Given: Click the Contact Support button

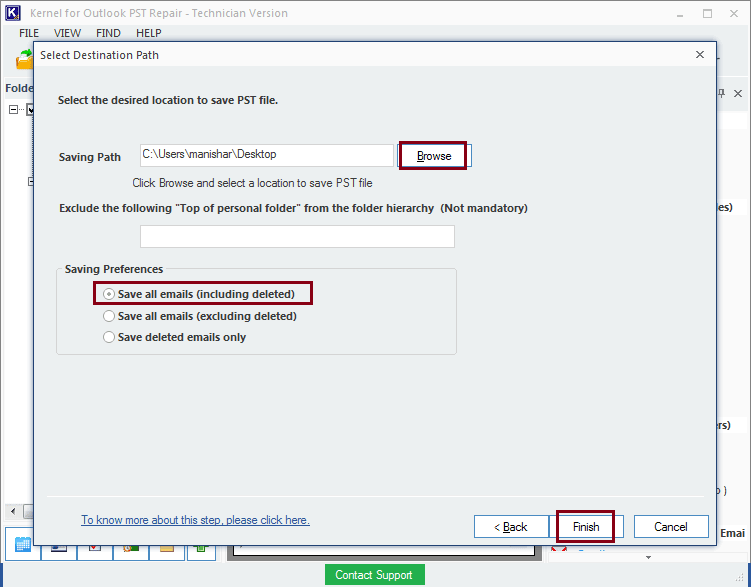Looking at the screenshot, I should [x=374, y=575].
